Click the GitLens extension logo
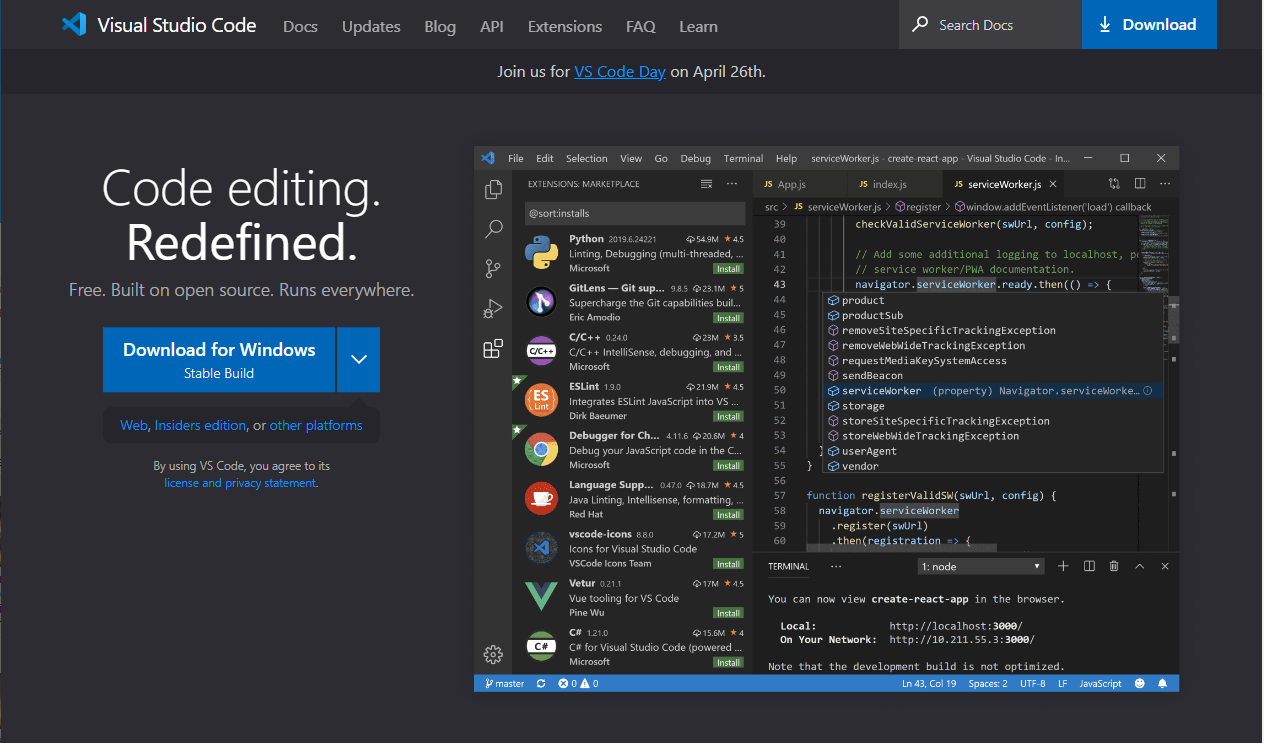This screenshot has height=743, width=1264. pyautogui.click(x=541, y=303)
